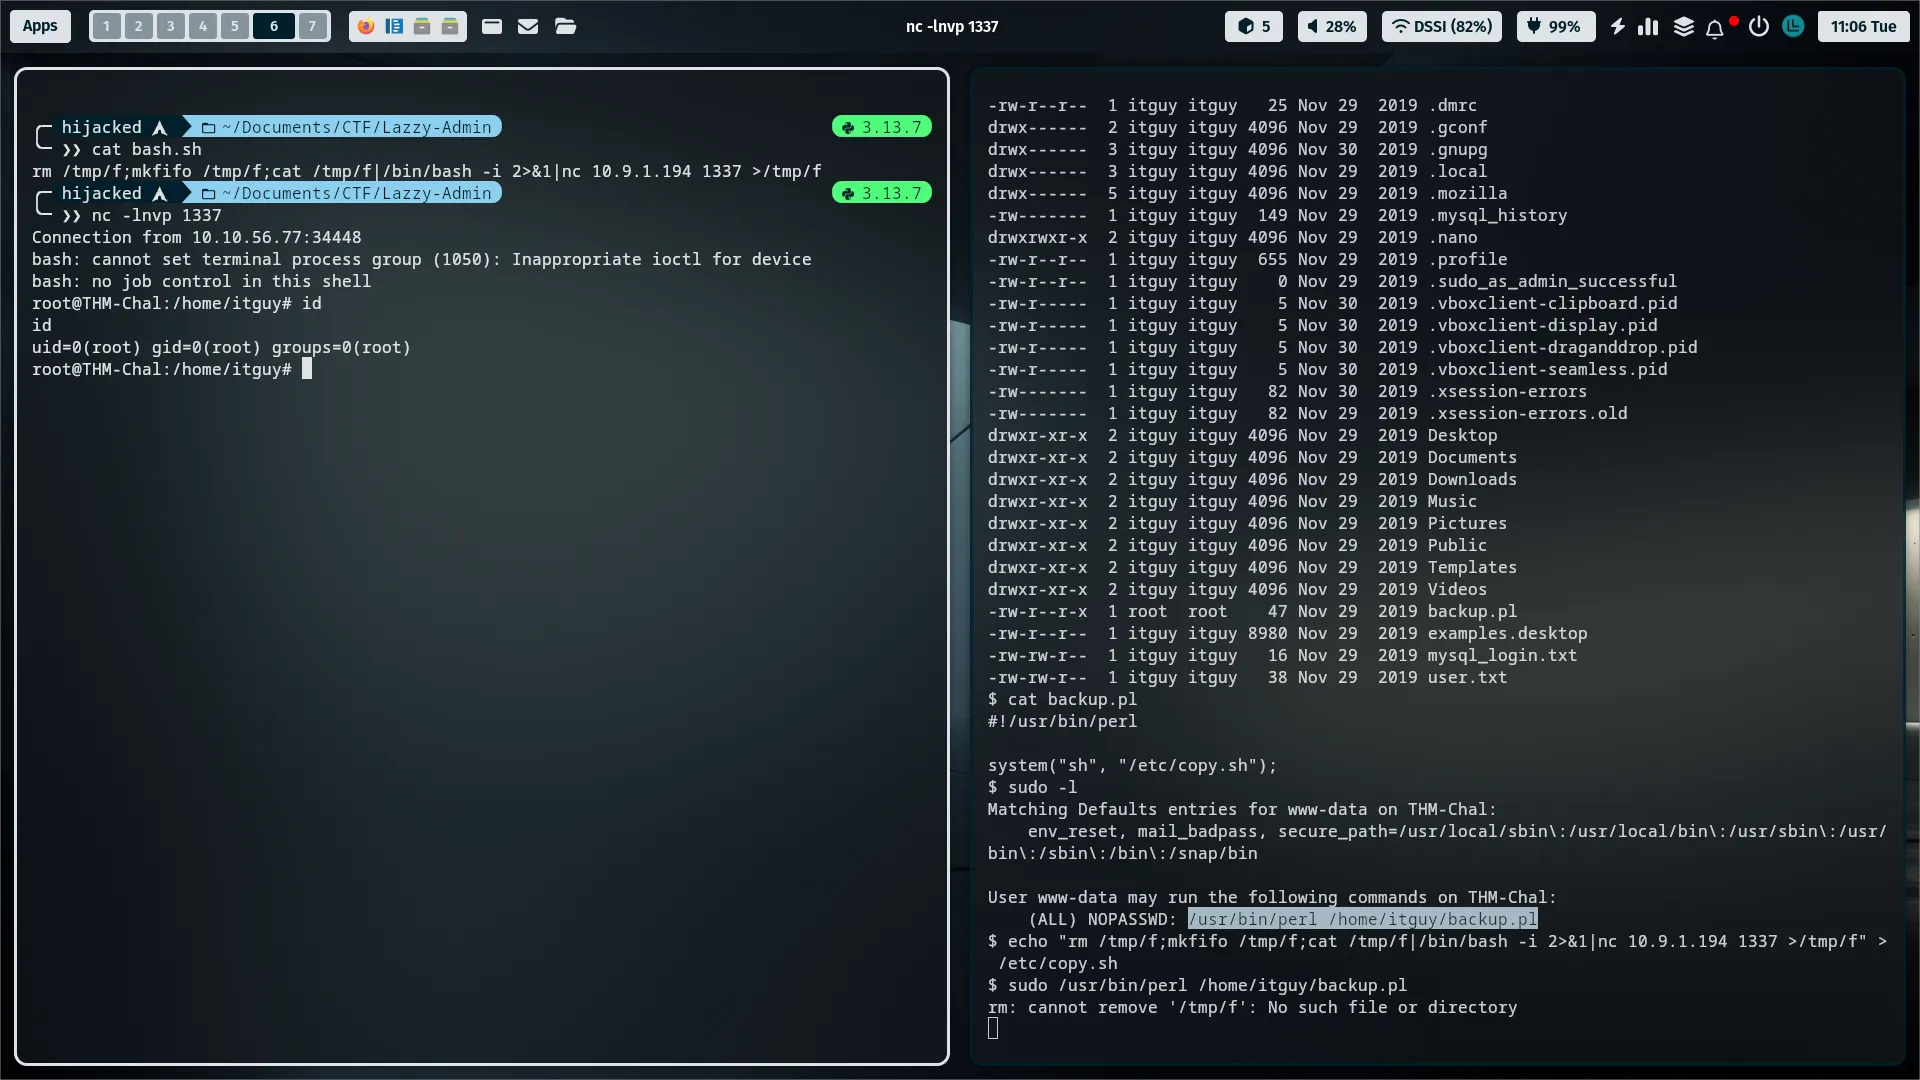Focus the right terminal with sudo output
The height and width of the screenshot is (1080, 1920).
coord(1436,560)
